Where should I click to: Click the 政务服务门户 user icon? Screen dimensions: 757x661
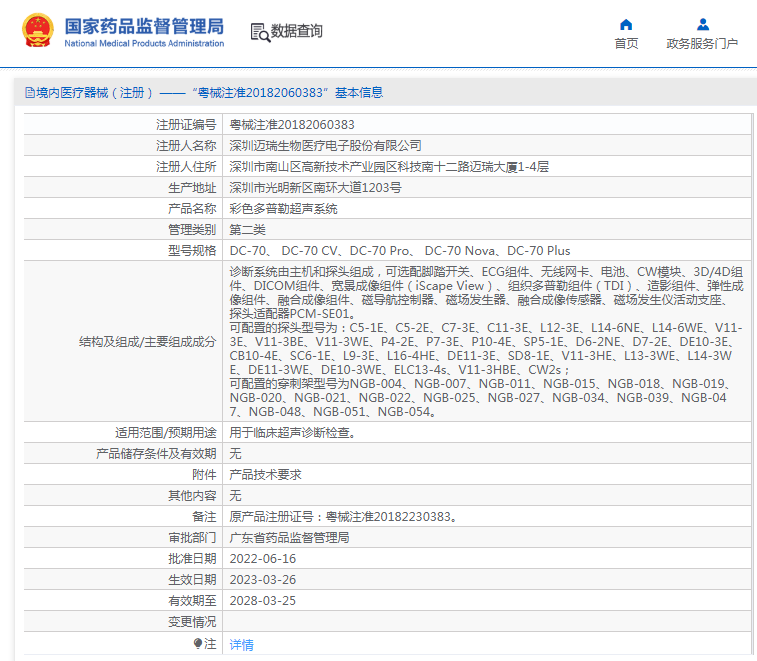pyautogui.click(x=703, y=24)
